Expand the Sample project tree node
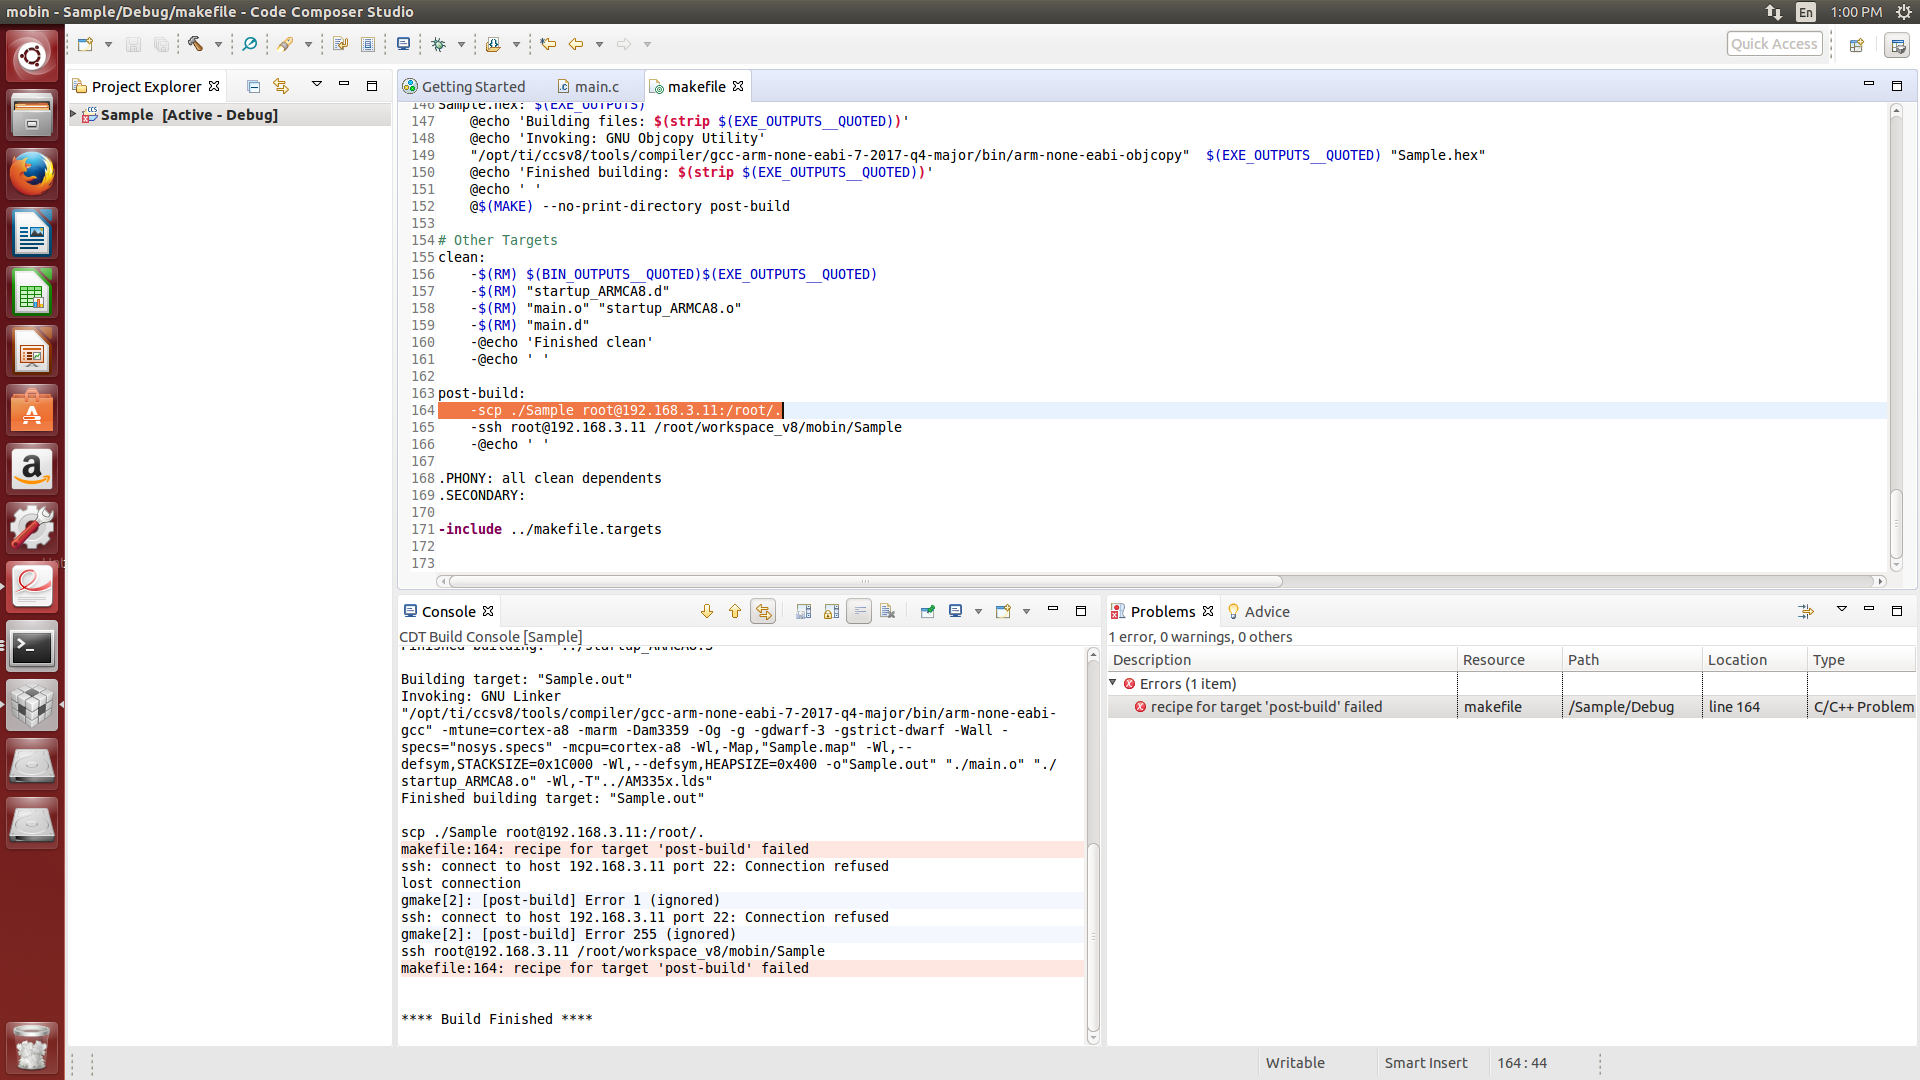Screen dimensions: 1920x1080 point(73,115)
